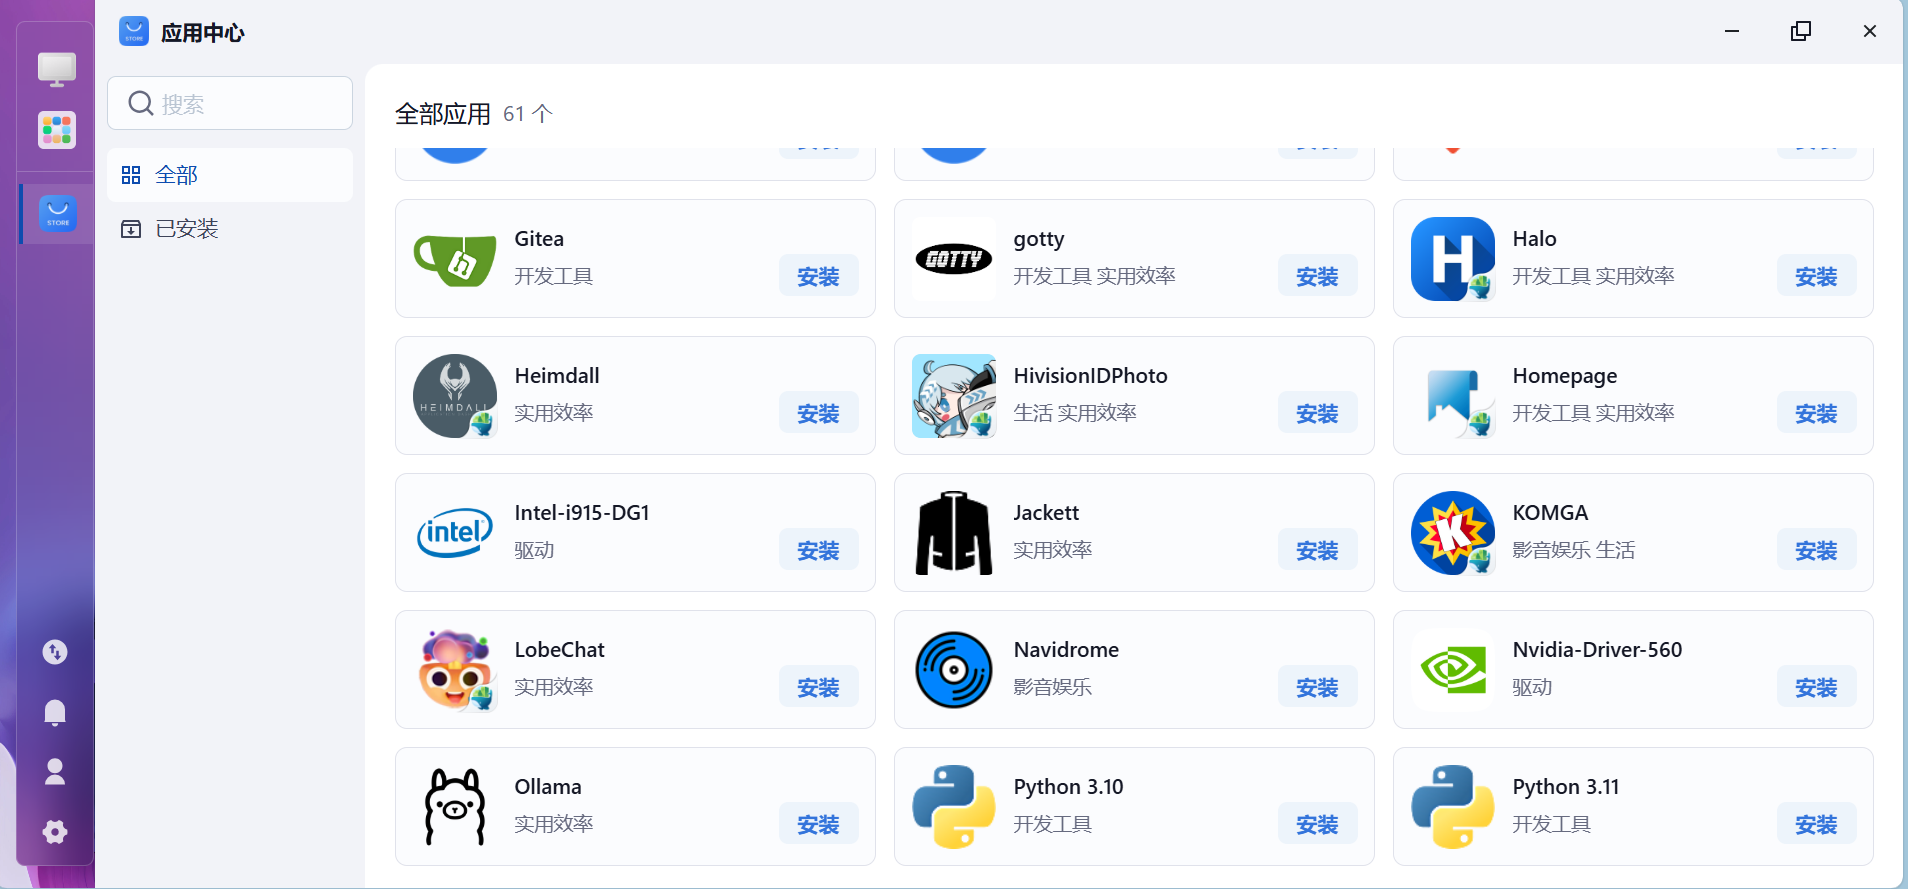Open the colorful app grid launcher icon

pos(57,130)
